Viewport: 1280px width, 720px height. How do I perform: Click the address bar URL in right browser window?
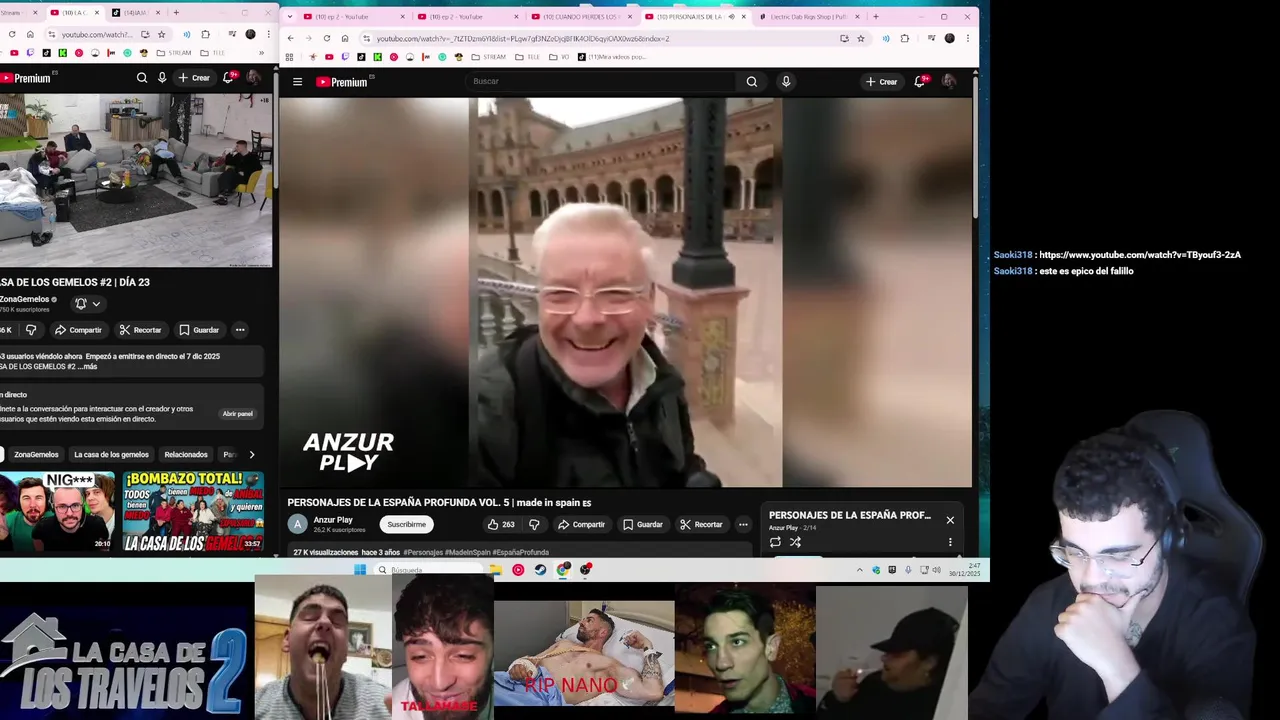click(522, 38)
